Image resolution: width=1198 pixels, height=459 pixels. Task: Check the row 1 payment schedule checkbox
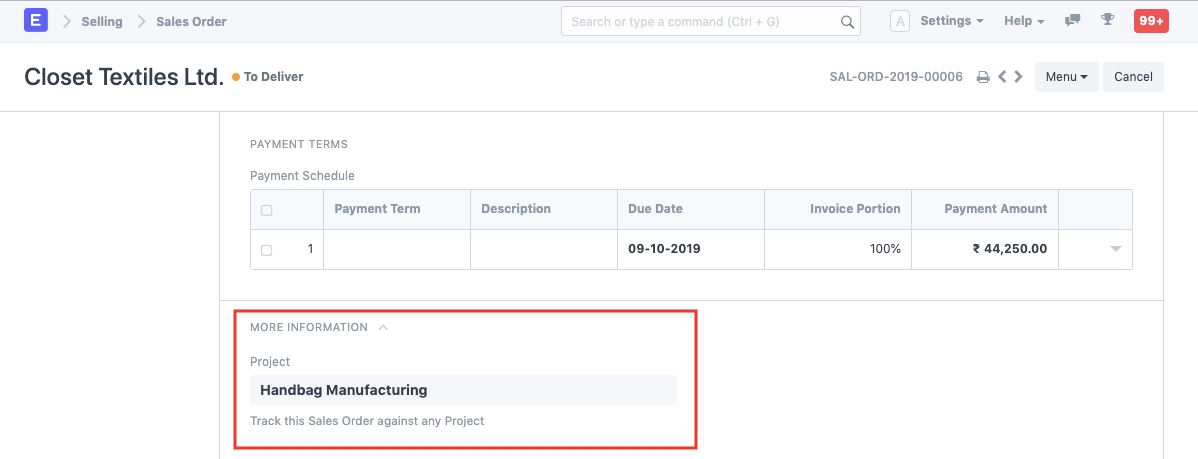click(x=266, y=250)
